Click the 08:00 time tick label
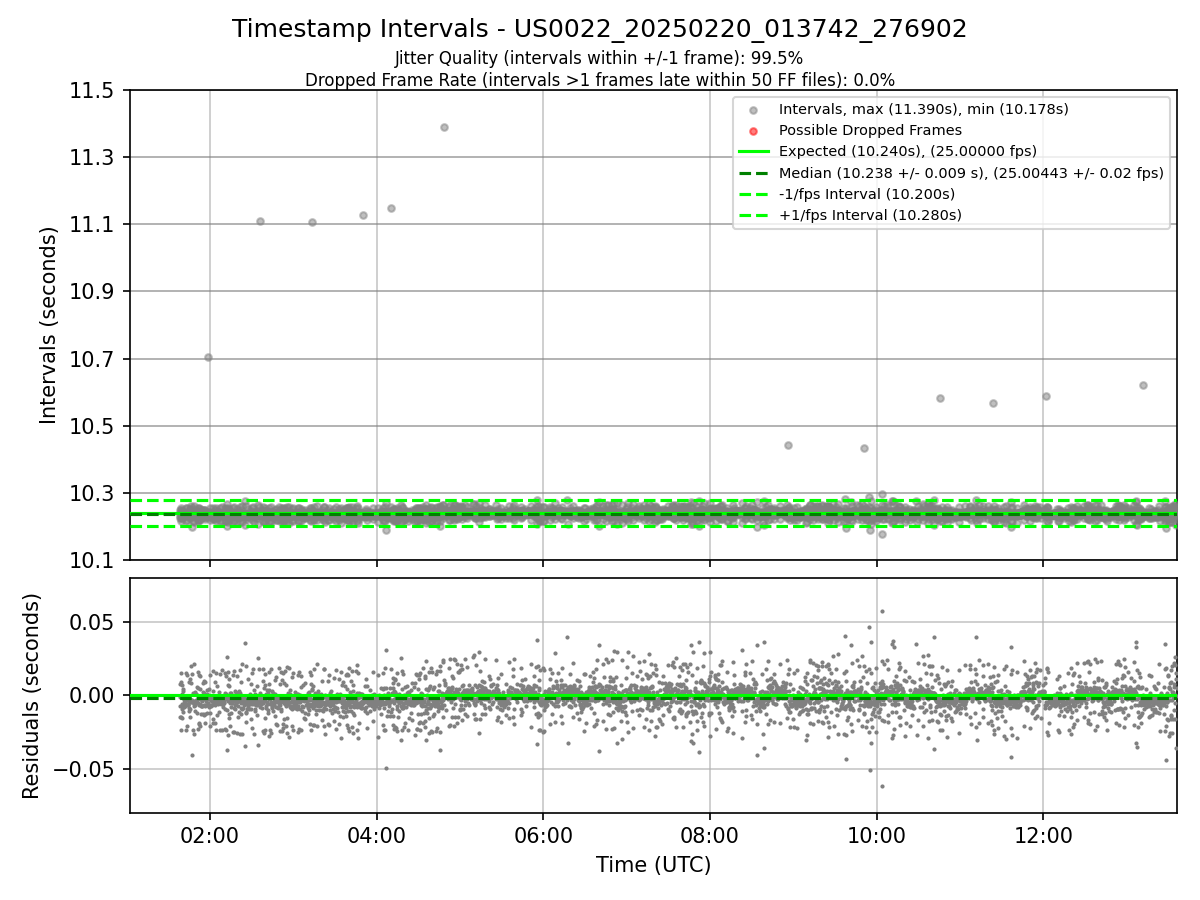Image resolution: width=1200 pixels, height=900 pixels. [709, 833]
